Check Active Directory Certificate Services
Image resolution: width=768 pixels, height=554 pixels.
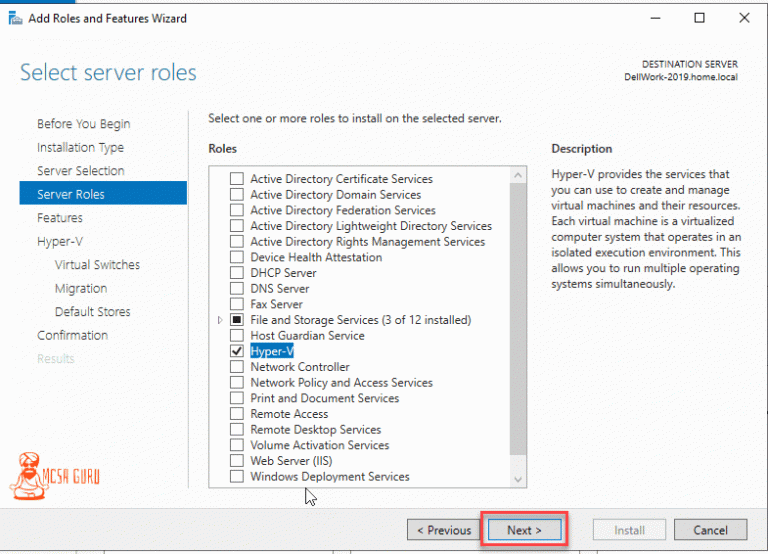(x=237, y=179)
